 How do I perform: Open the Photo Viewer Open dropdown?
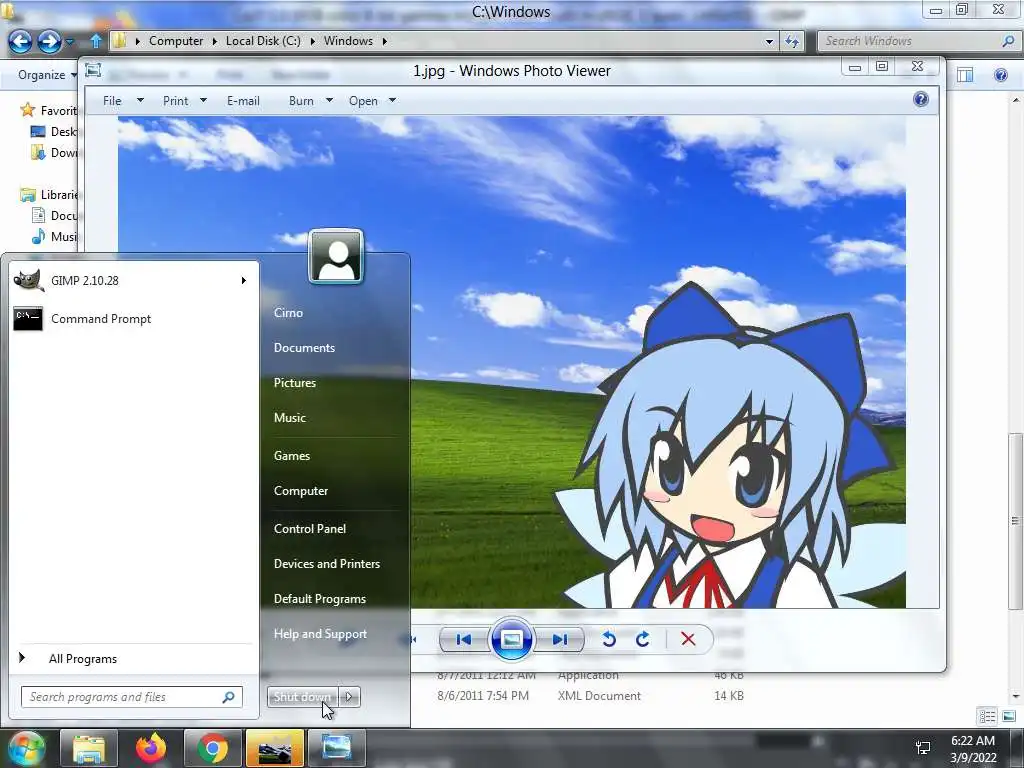pos(372,101)
